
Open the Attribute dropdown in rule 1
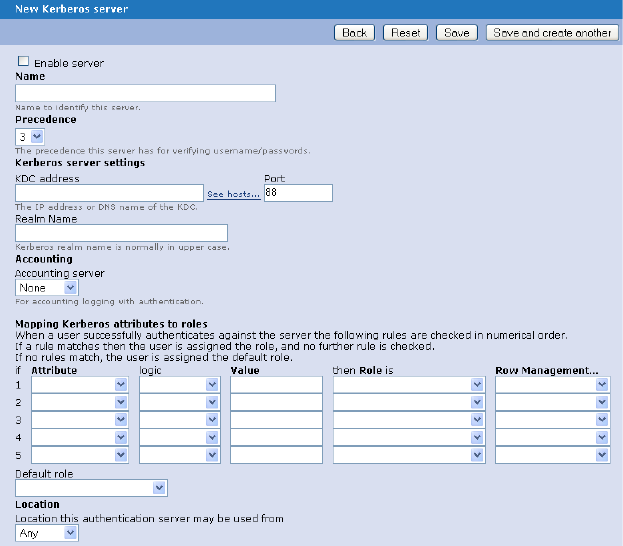coord(80,385)
